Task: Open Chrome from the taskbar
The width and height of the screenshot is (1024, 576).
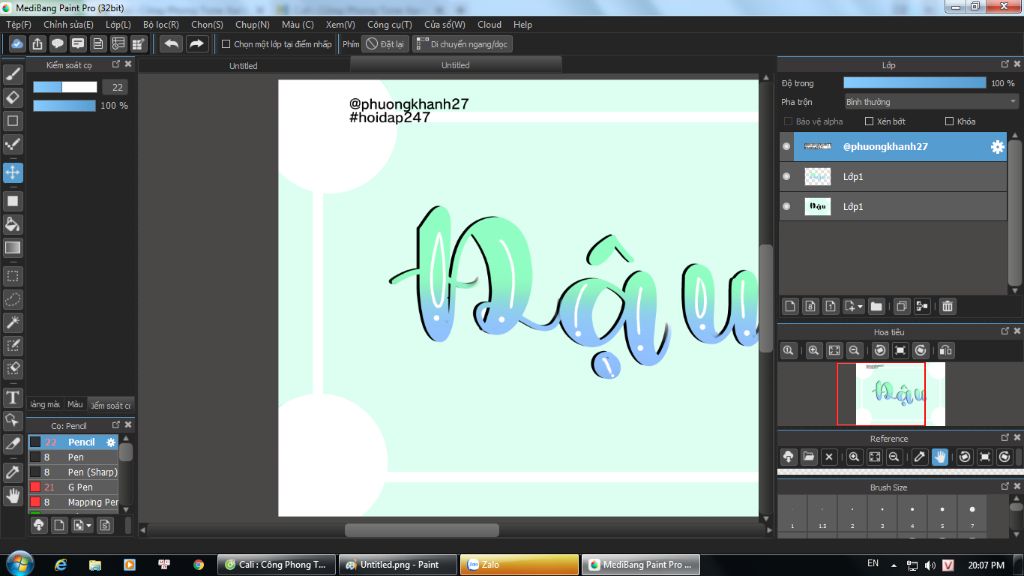Action: point(198,564)
